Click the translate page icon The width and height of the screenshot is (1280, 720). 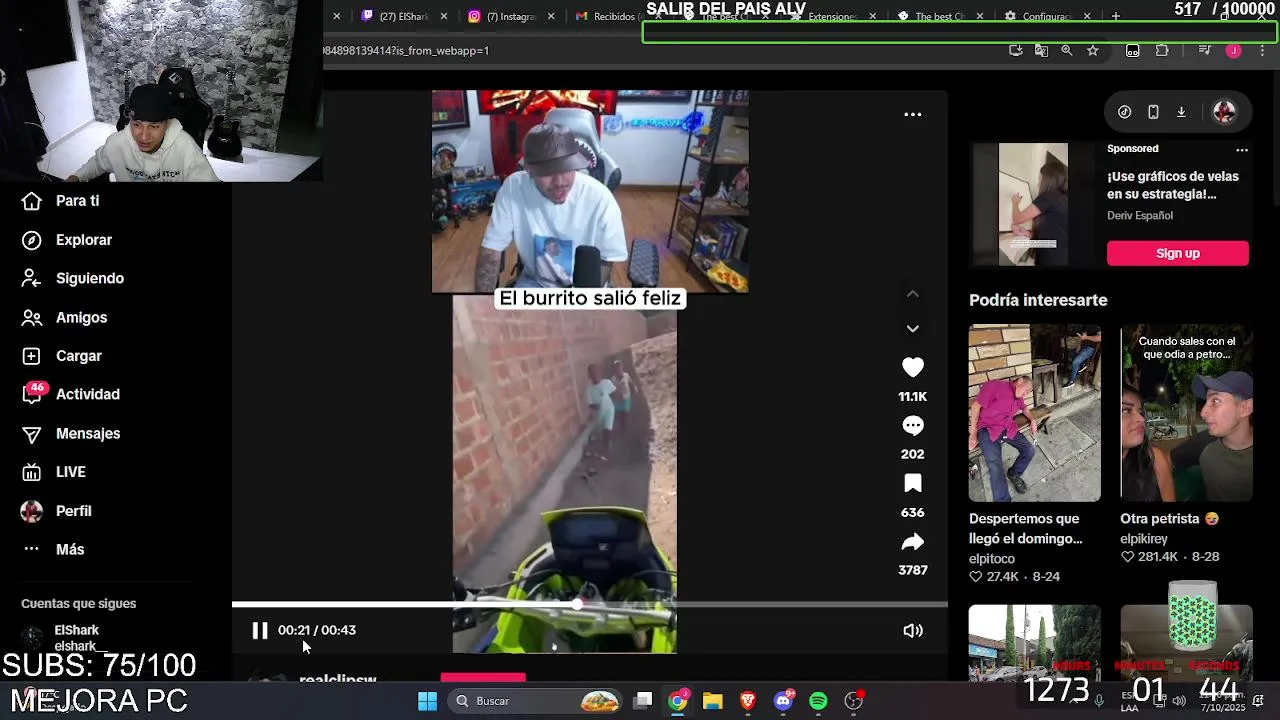coord(1041,50)
